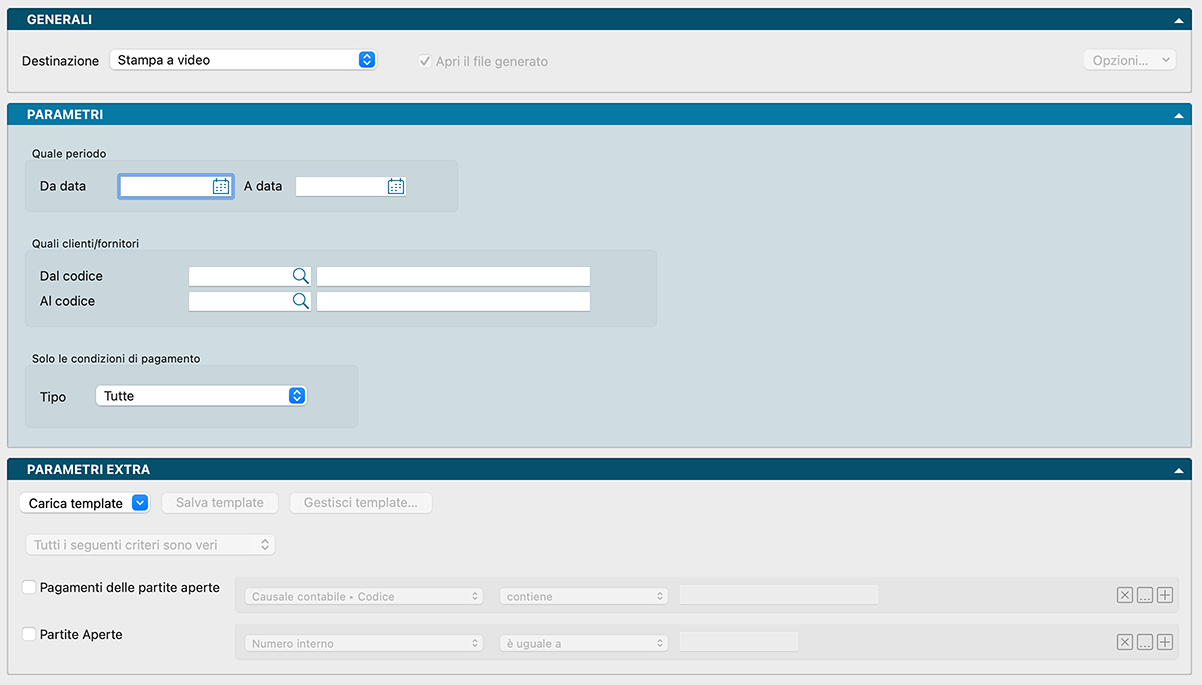The image size is (1202, 685).
Task: Enable the Partite Aperte checkbox
Action: [29, 634]
